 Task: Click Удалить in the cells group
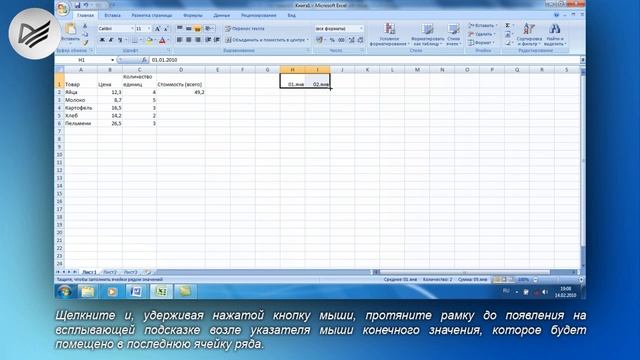[482, 34]
